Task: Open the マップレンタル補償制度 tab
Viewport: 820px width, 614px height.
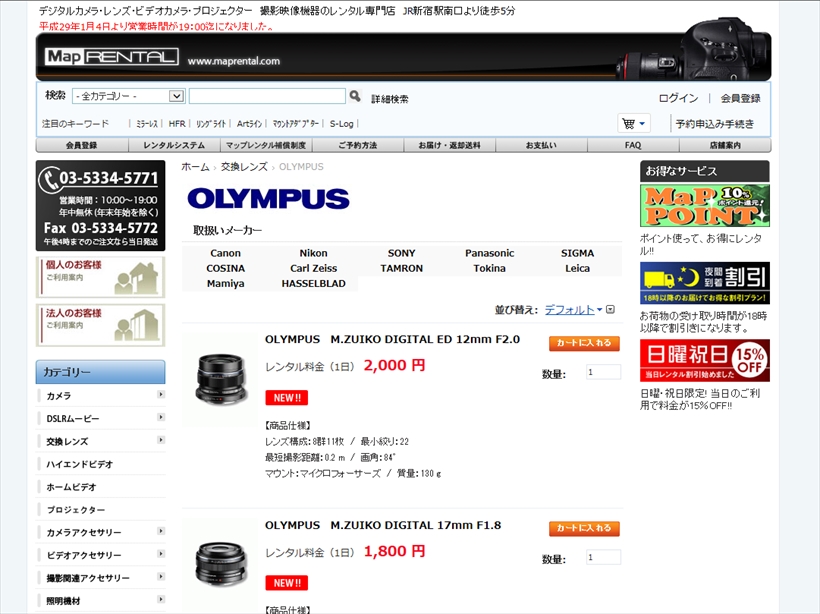Action: [266, 145]
